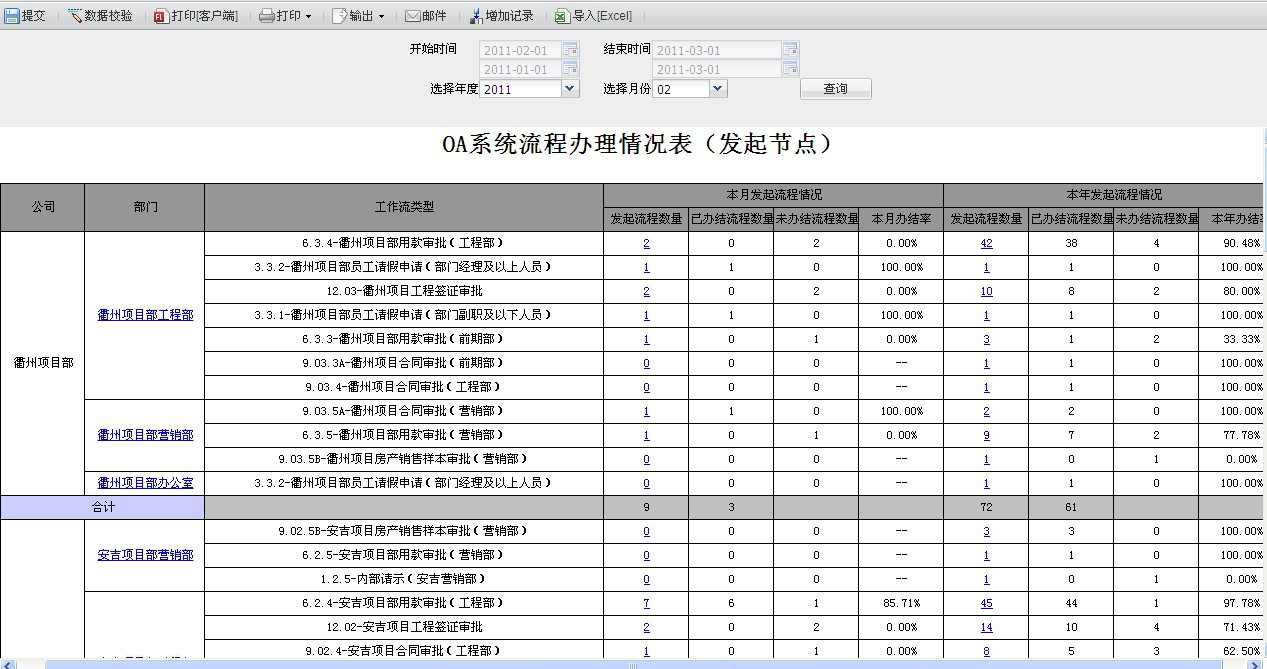Click the 衢州项目部 company cell

[43, 363]
